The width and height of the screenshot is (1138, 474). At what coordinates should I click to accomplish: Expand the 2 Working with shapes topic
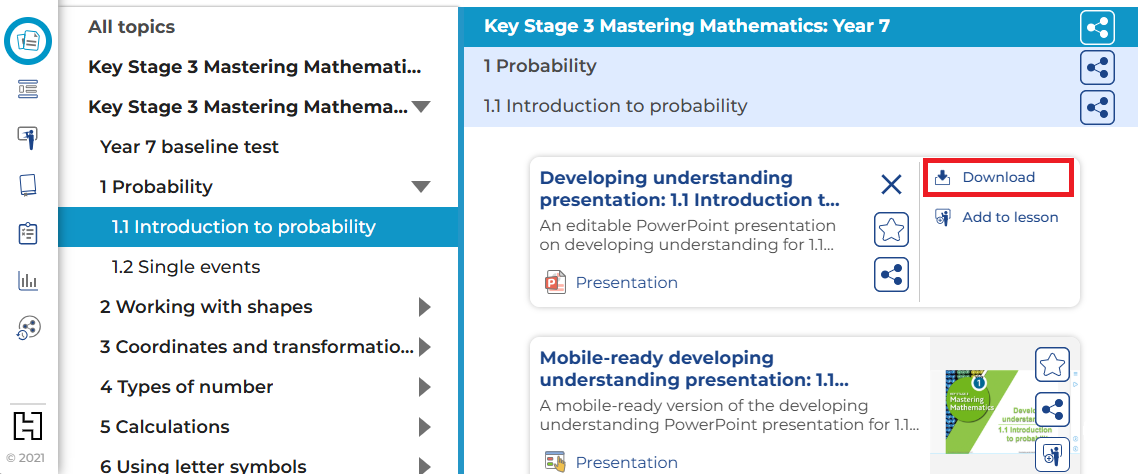424,307
